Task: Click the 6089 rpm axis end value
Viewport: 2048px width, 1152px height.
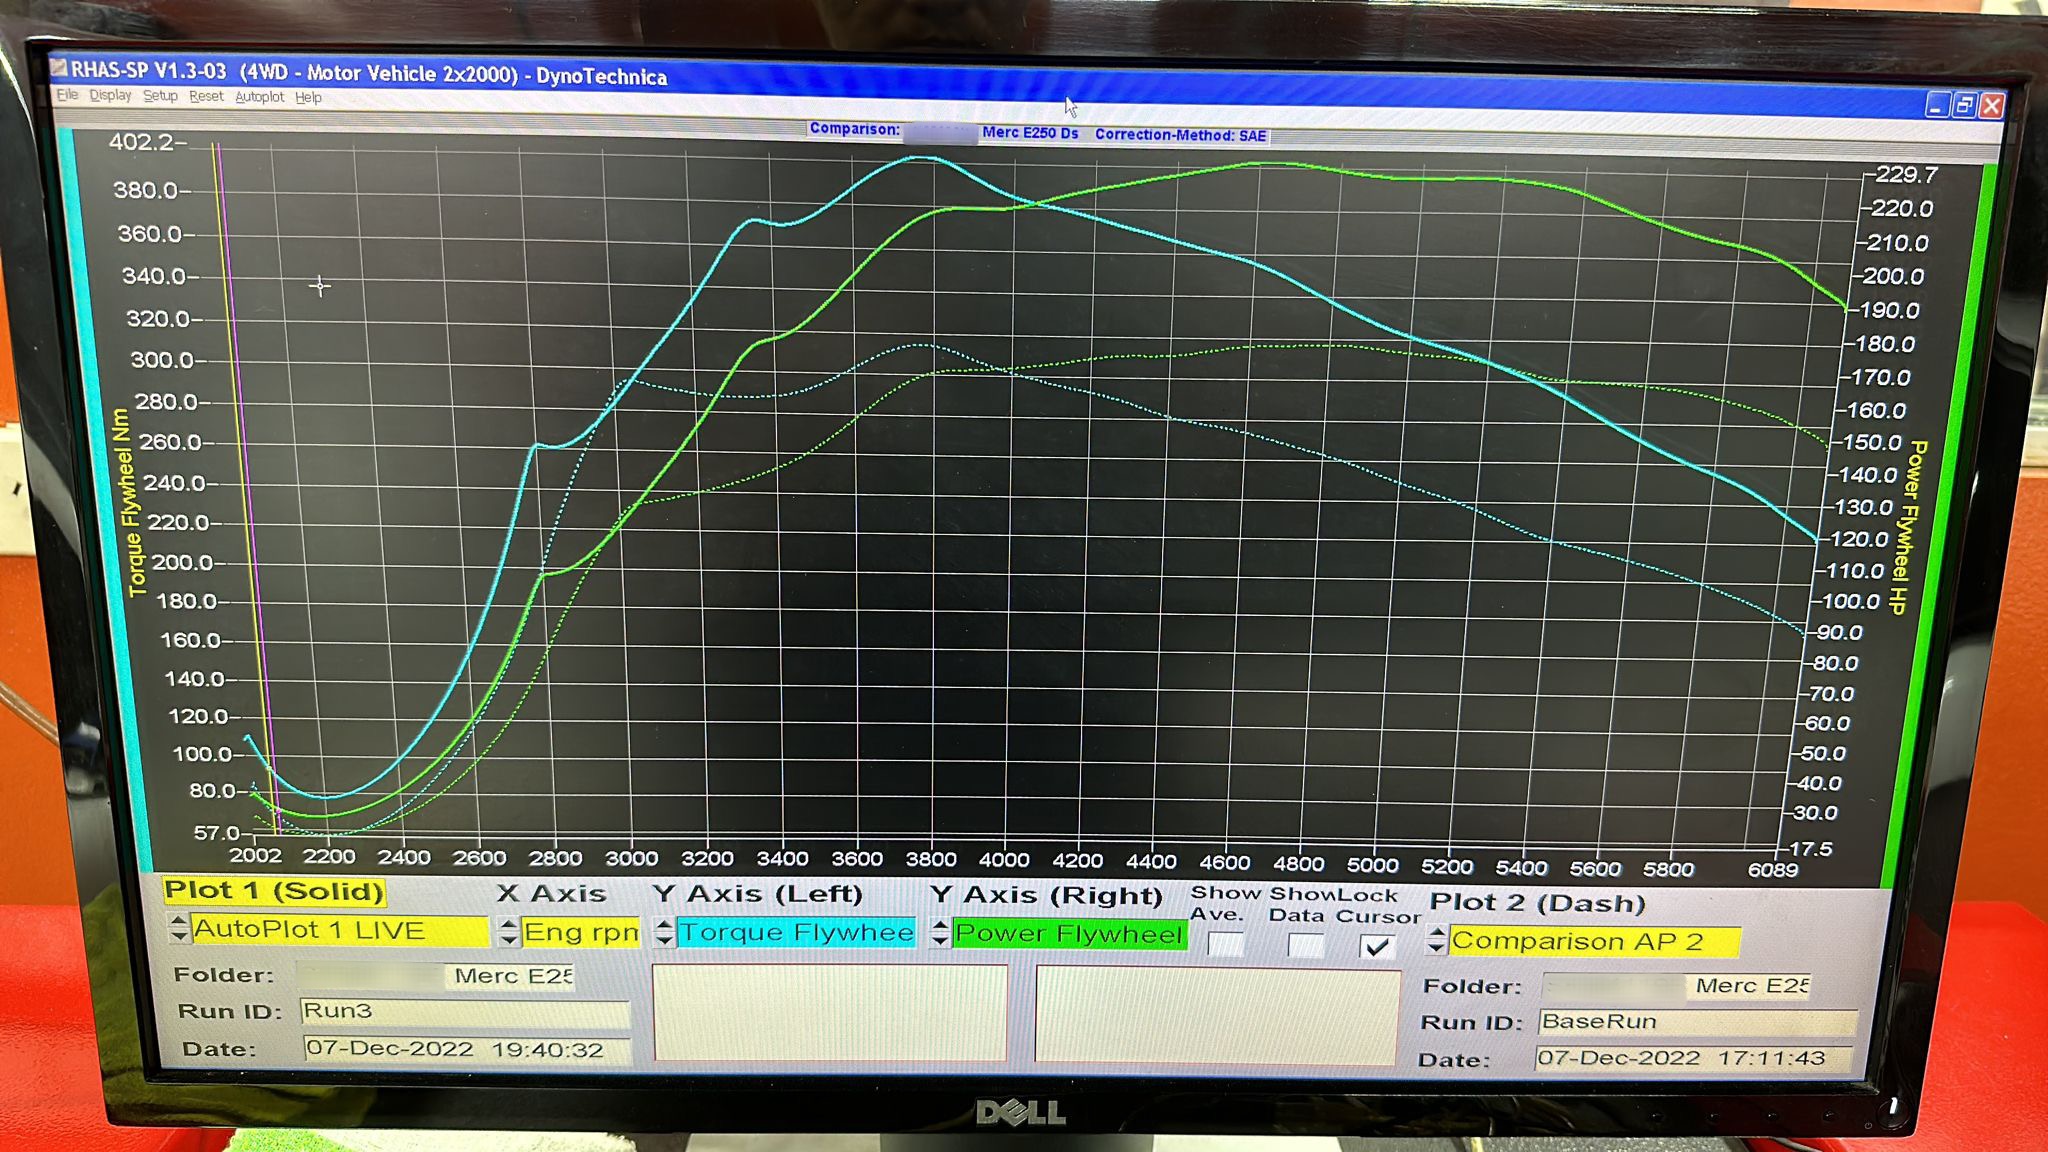Action: click(x=1772, y=870)
